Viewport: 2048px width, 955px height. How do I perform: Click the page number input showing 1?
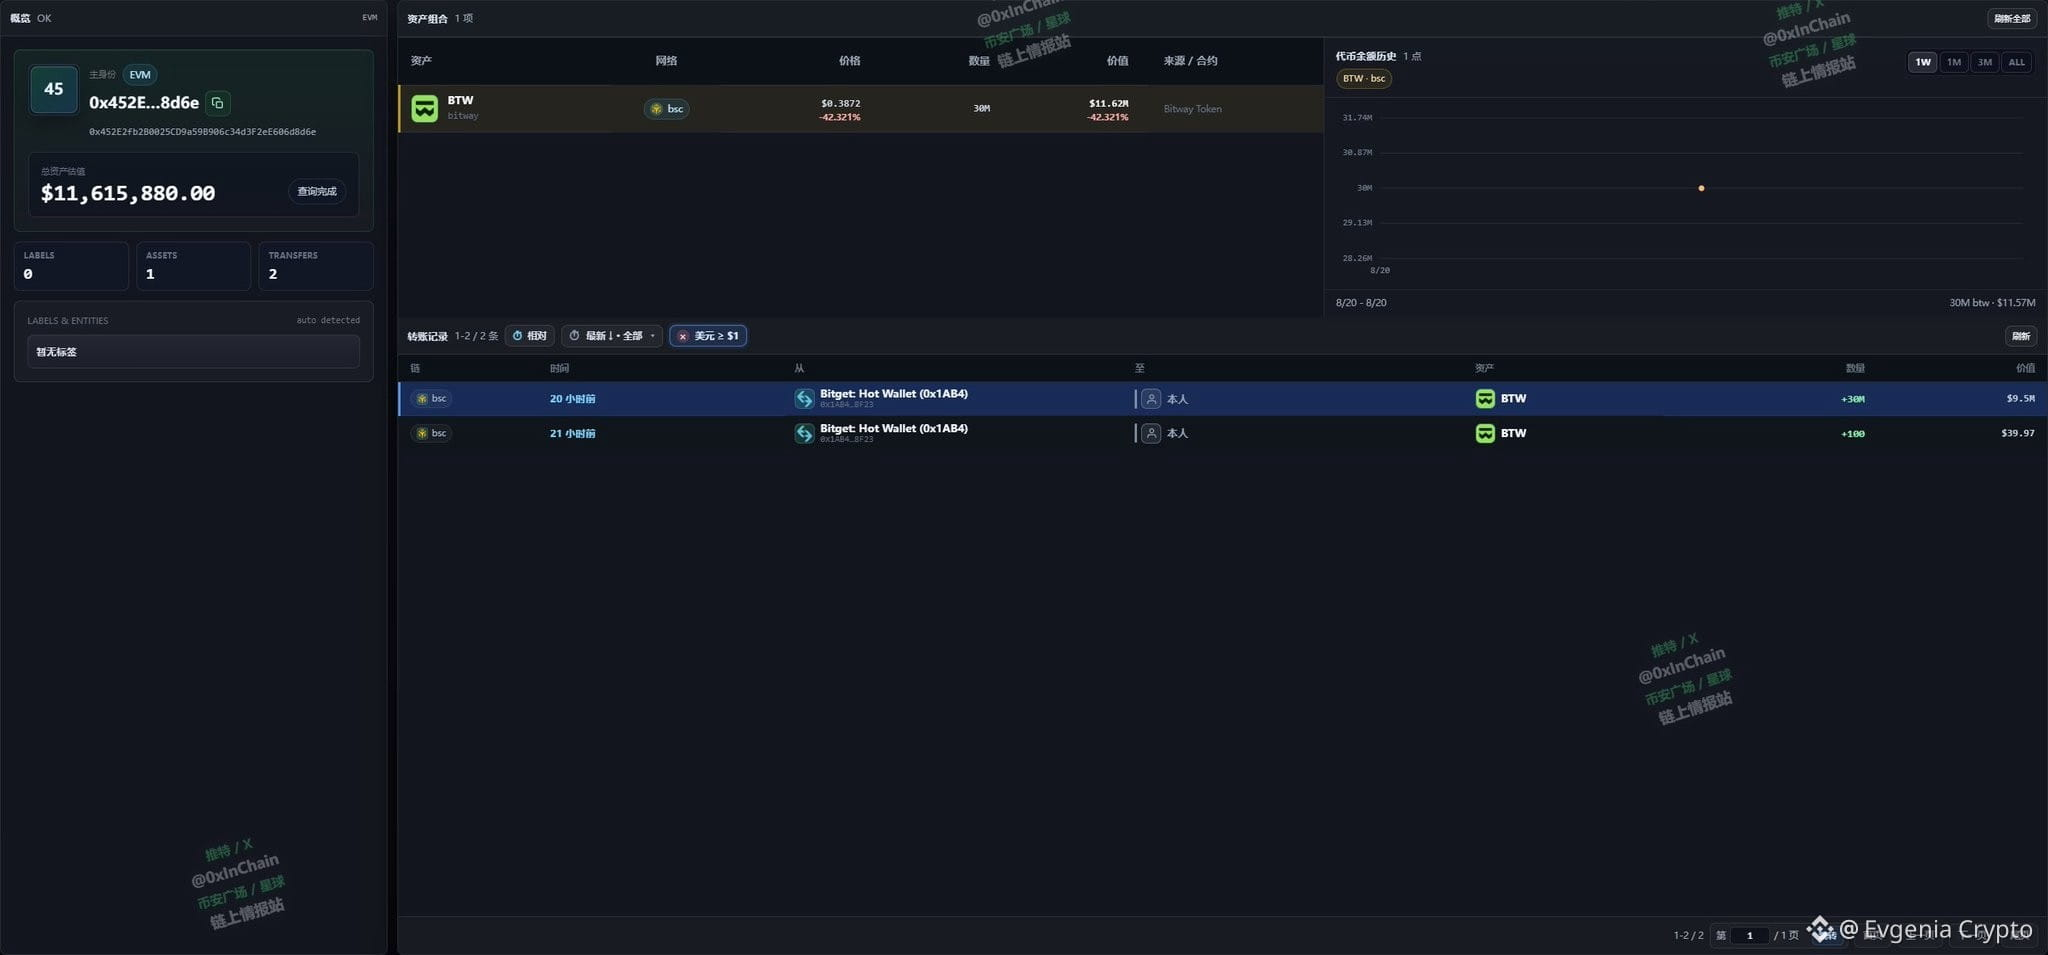pyautogui.click(x=1750, y=935)
